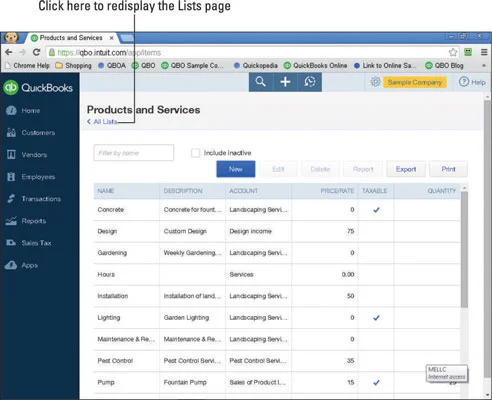Image resolution: width=492 pixels, height=400 pixels.
Task: Select the Hours item name
Action: pyautogui.click(x=106, y=274)
